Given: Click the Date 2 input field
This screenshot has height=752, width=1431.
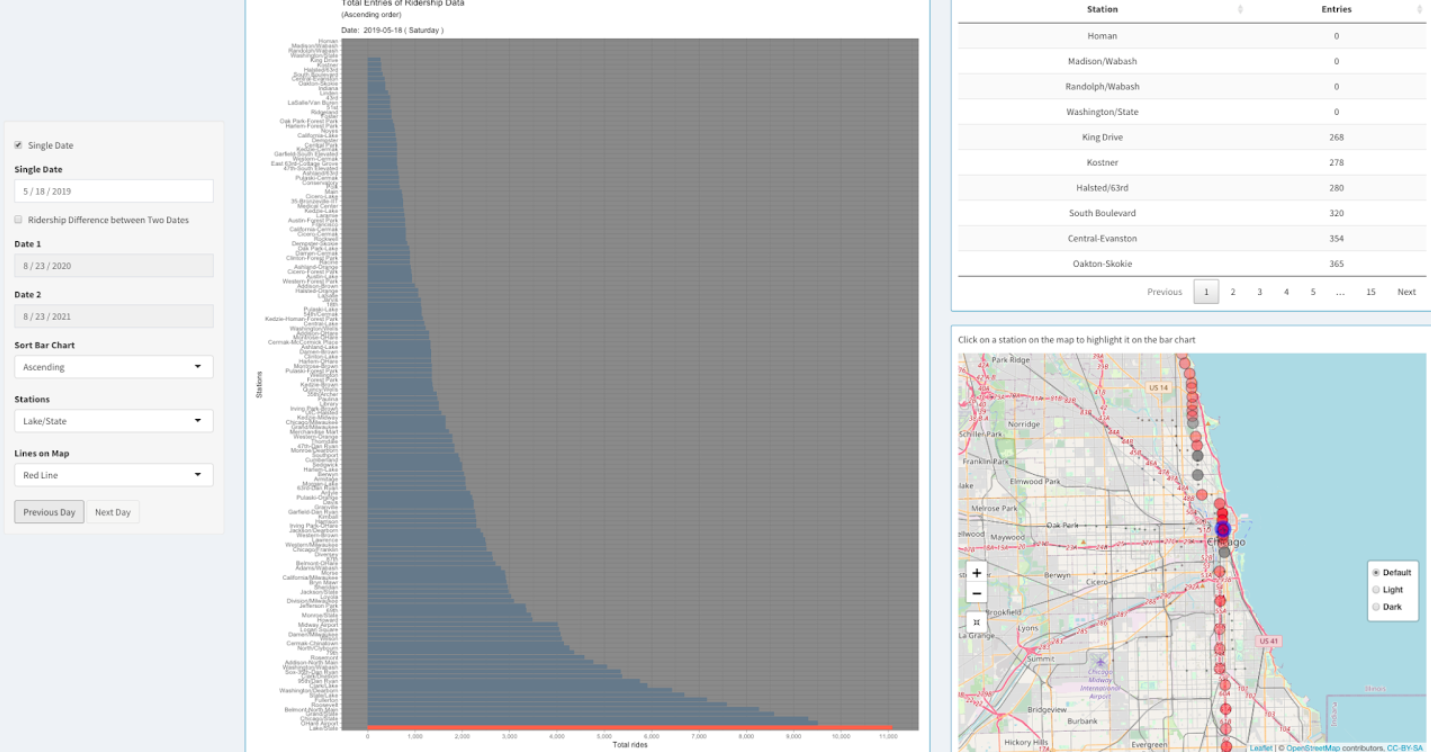Looking at the screenshot, I should (113, 316).
